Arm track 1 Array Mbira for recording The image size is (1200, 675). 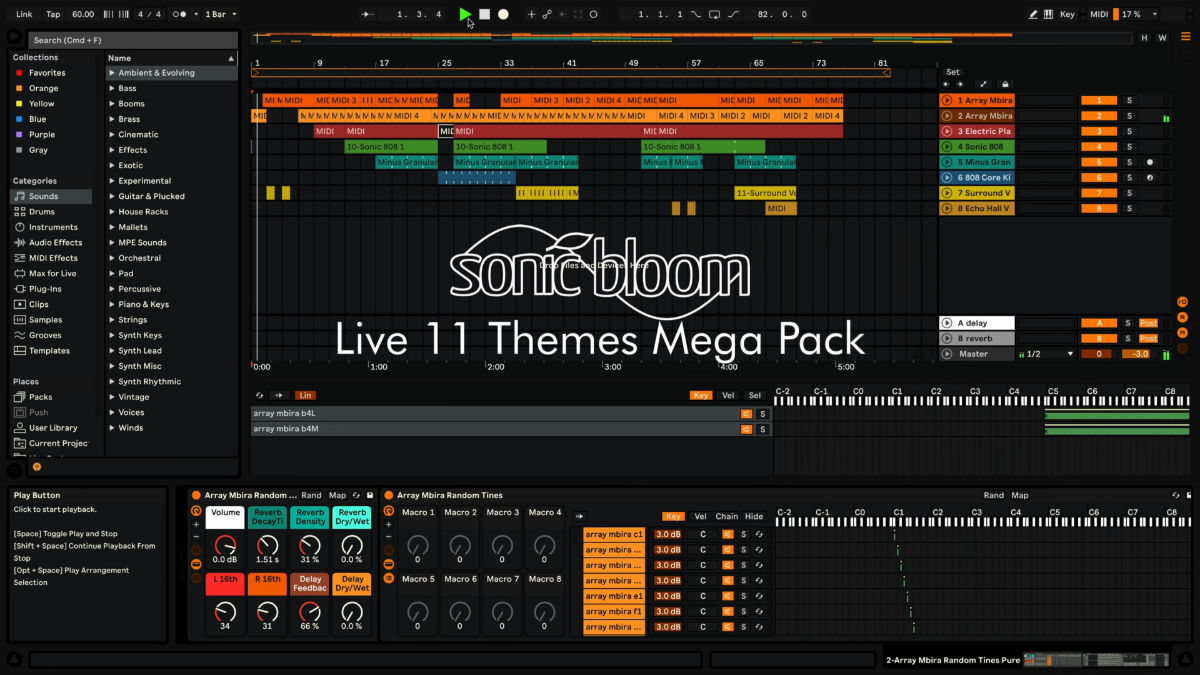1149,100
